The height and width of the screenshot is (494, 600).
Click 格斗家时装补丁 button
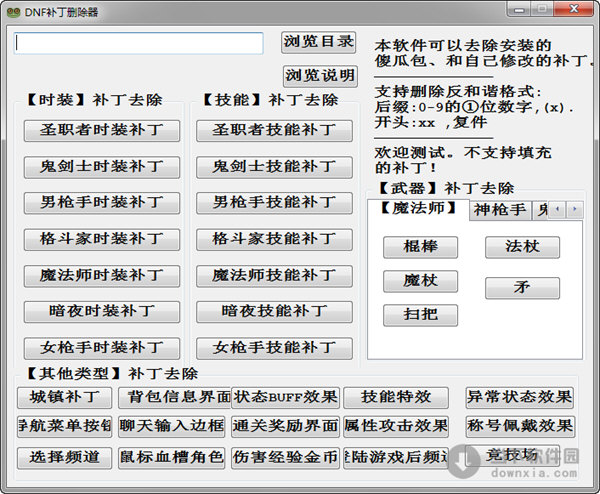click(x=102, y=240)
